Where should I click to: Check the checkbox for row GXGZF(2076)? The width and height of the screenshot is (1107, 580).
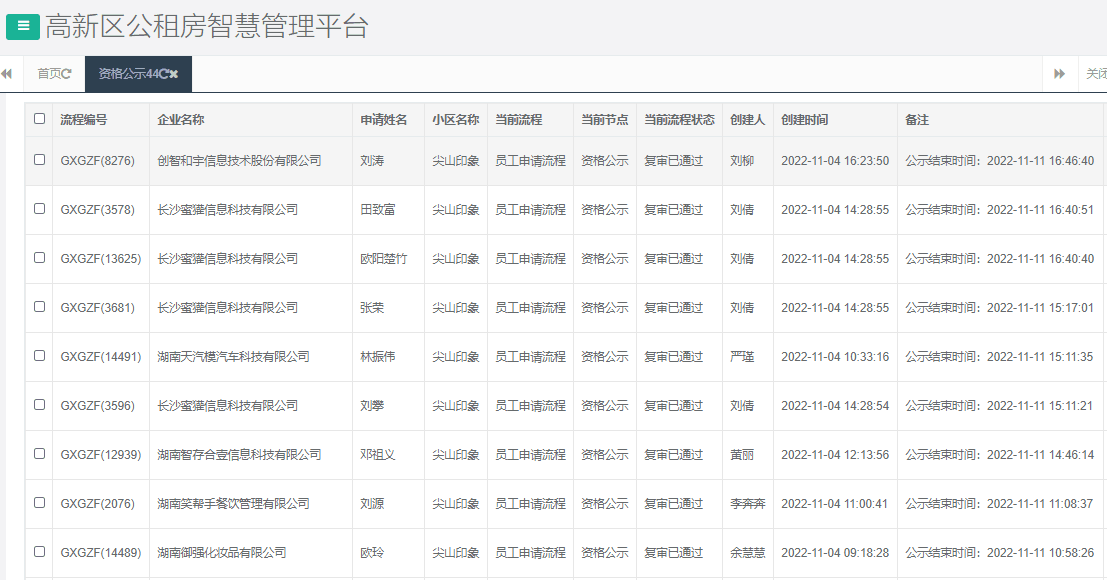pos(38,503)
